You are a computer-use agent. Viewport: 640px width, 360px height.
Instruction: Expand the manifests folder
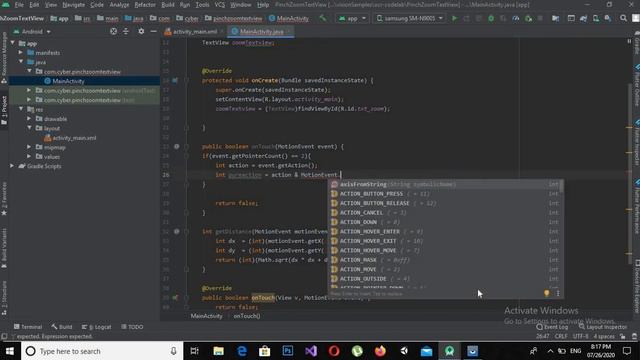click(21, 52)
